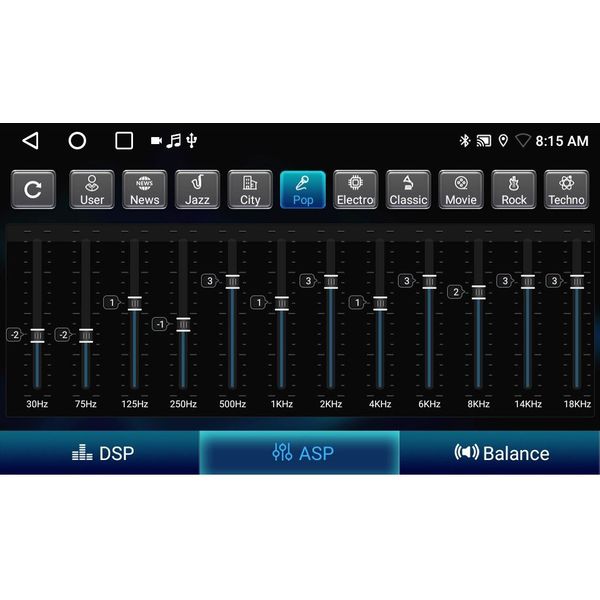Click the 500Hz band slider handle
The width and height of the screenshot is (600, 600).
point(232,281)
